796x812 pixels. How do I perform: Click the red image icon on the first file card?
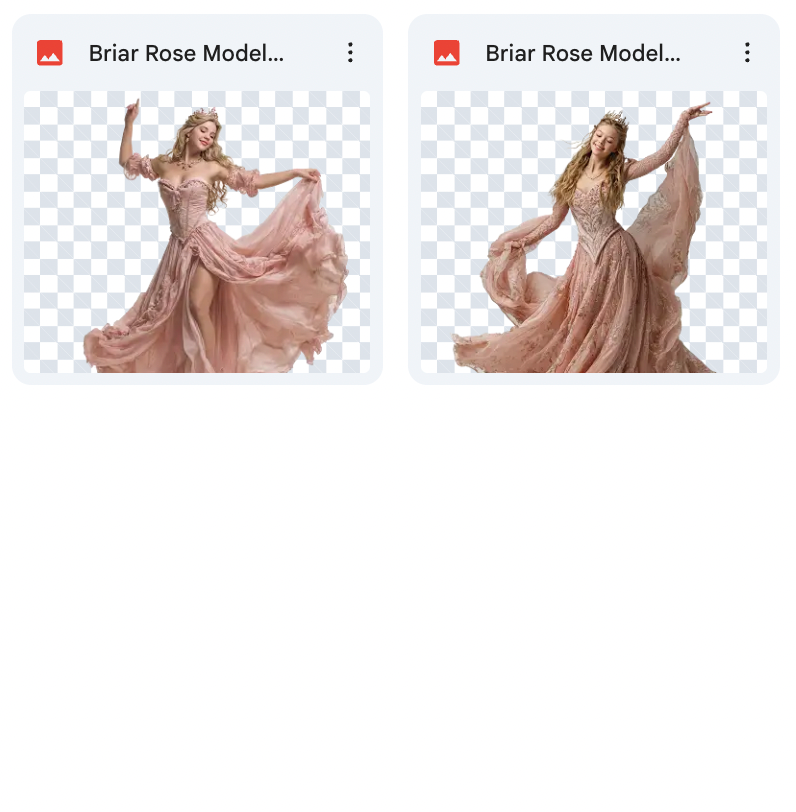pos(50,53)
